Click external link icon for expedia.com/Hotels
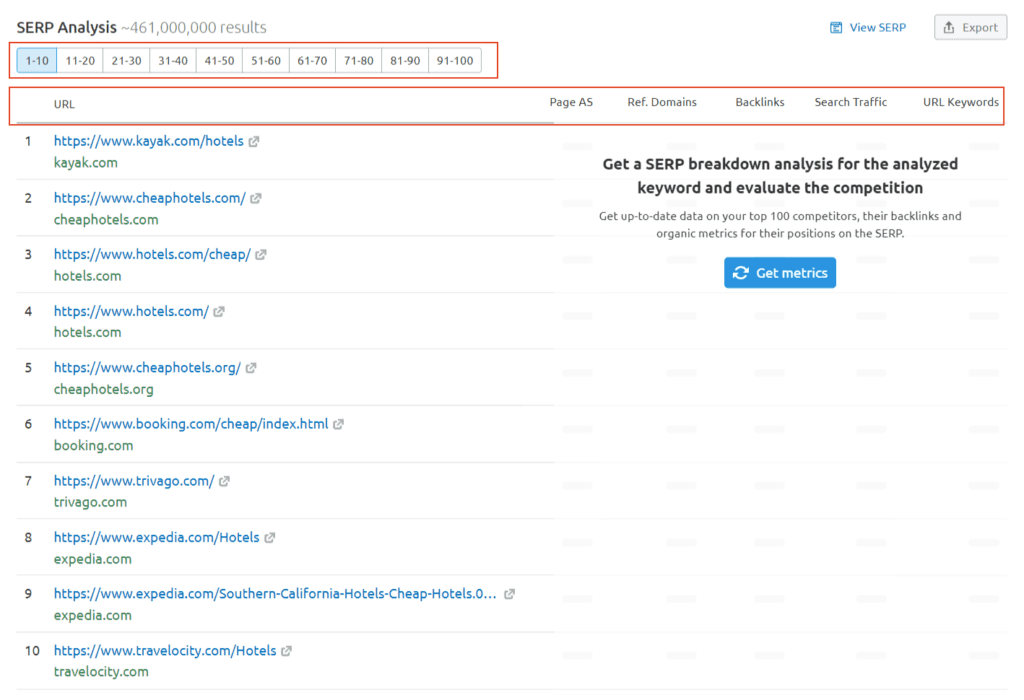 [270, 538]
